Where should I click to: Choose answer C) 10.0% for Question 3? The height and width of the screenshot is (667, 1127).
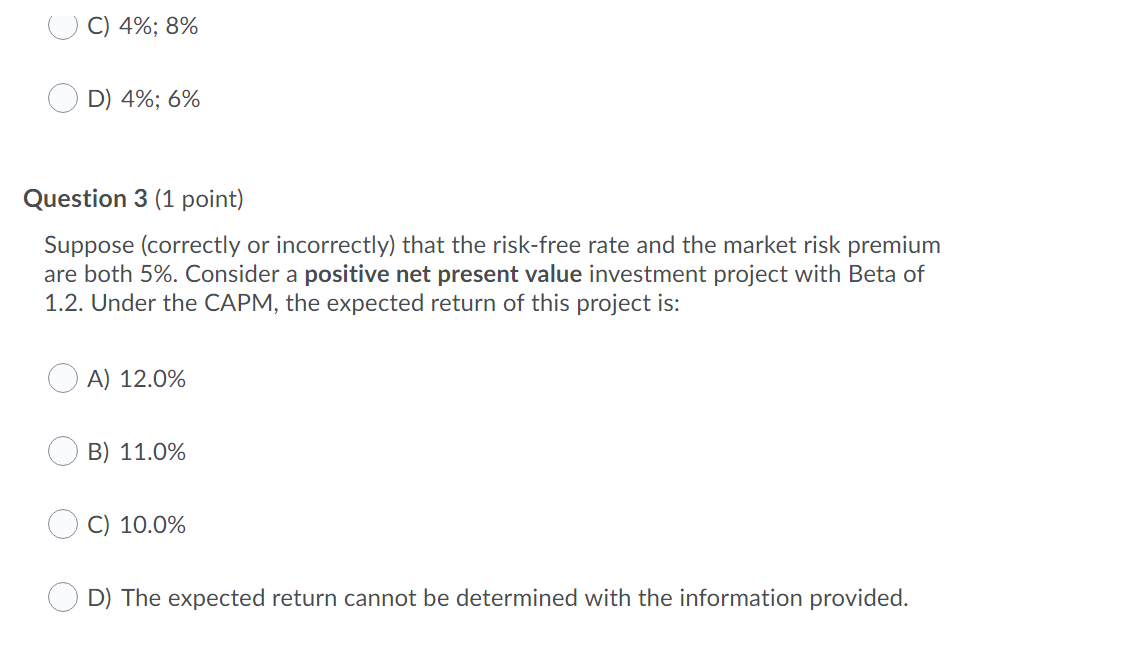62,524
